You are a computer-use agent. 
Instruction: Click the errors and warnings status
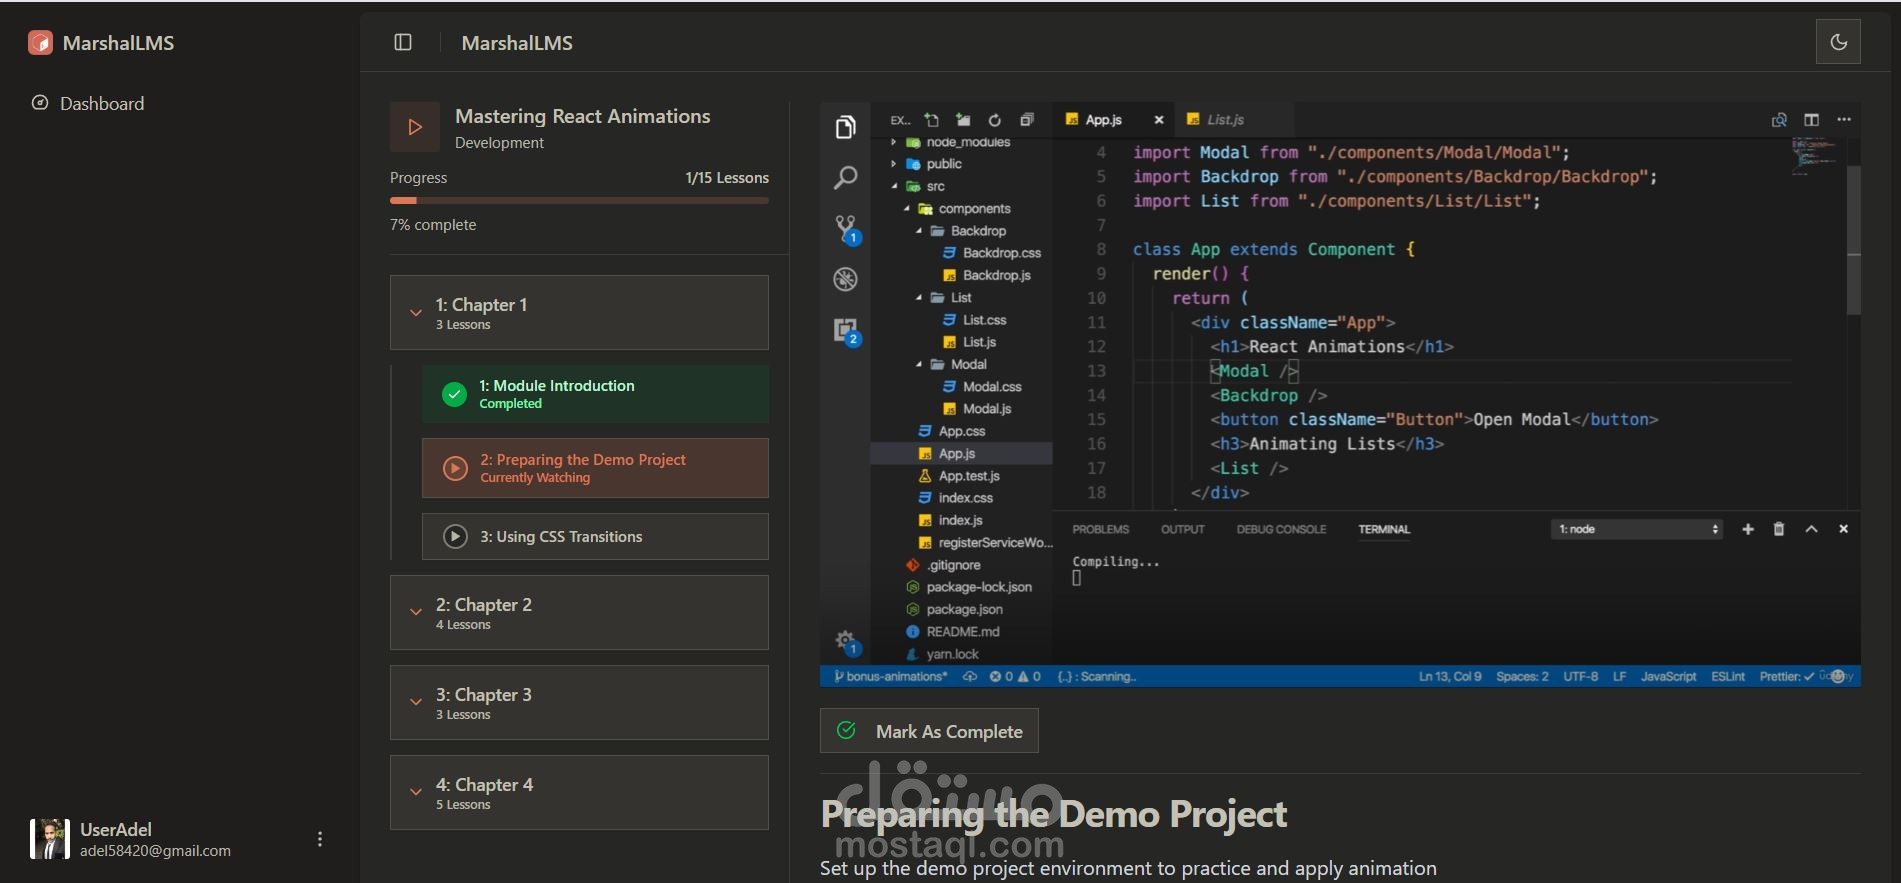point(1015,676)
